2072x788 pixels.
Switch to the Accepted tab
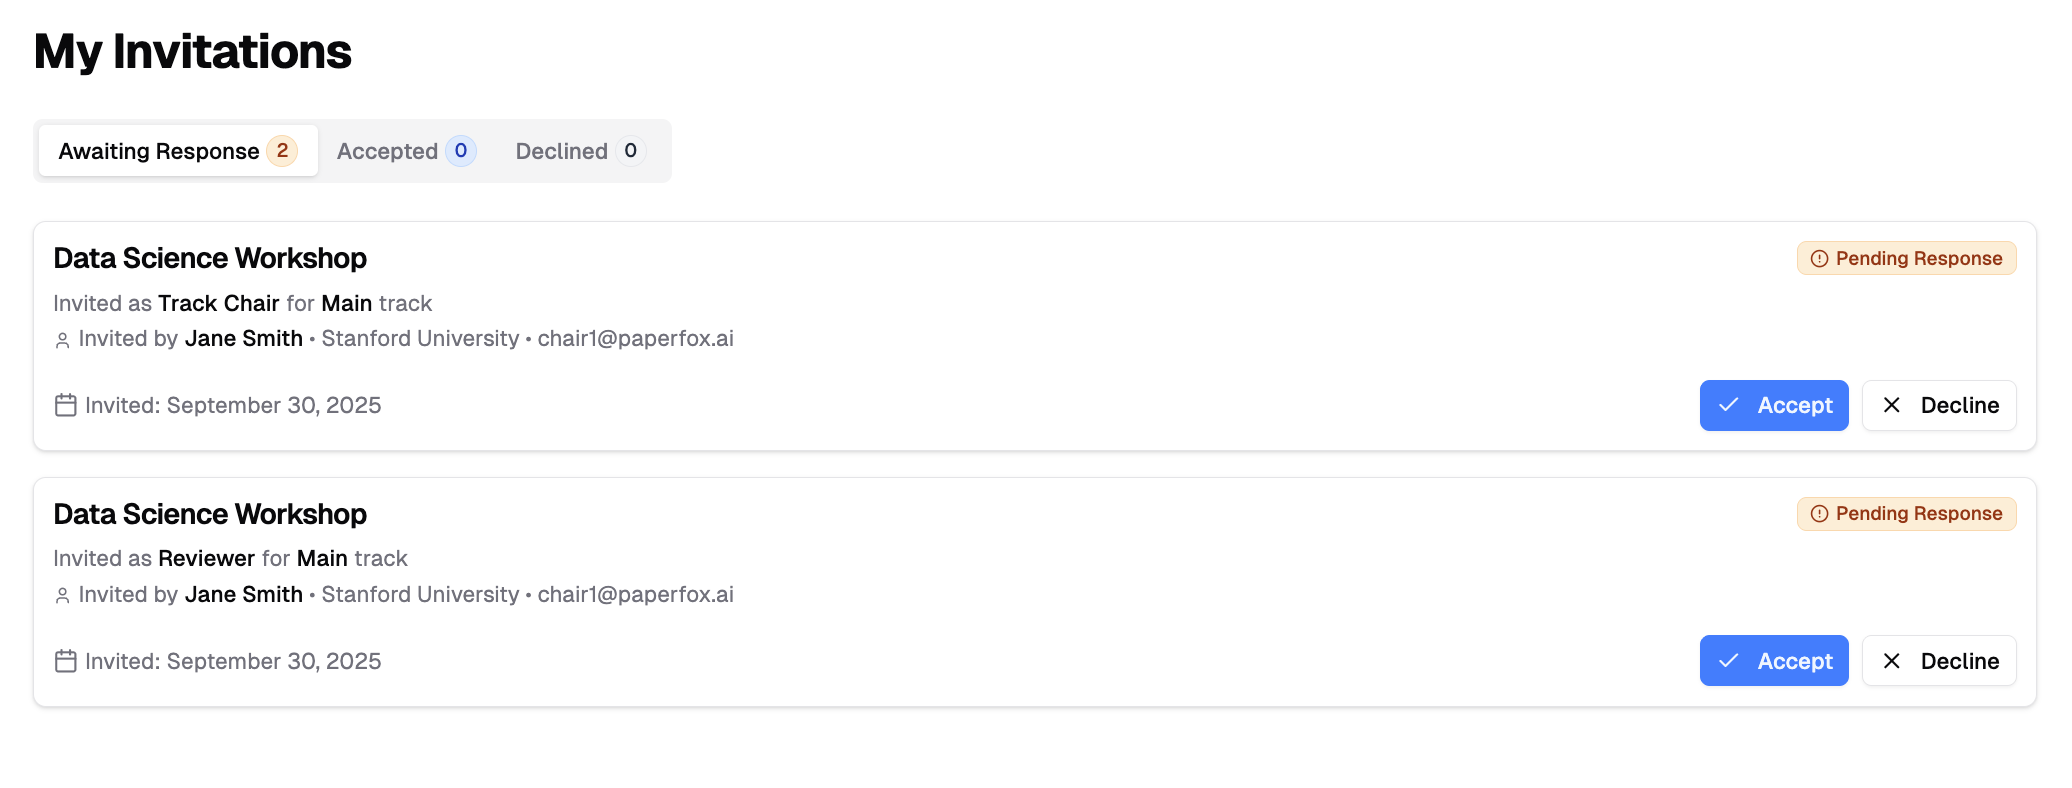pyautogui.click(x=405, y=151)
